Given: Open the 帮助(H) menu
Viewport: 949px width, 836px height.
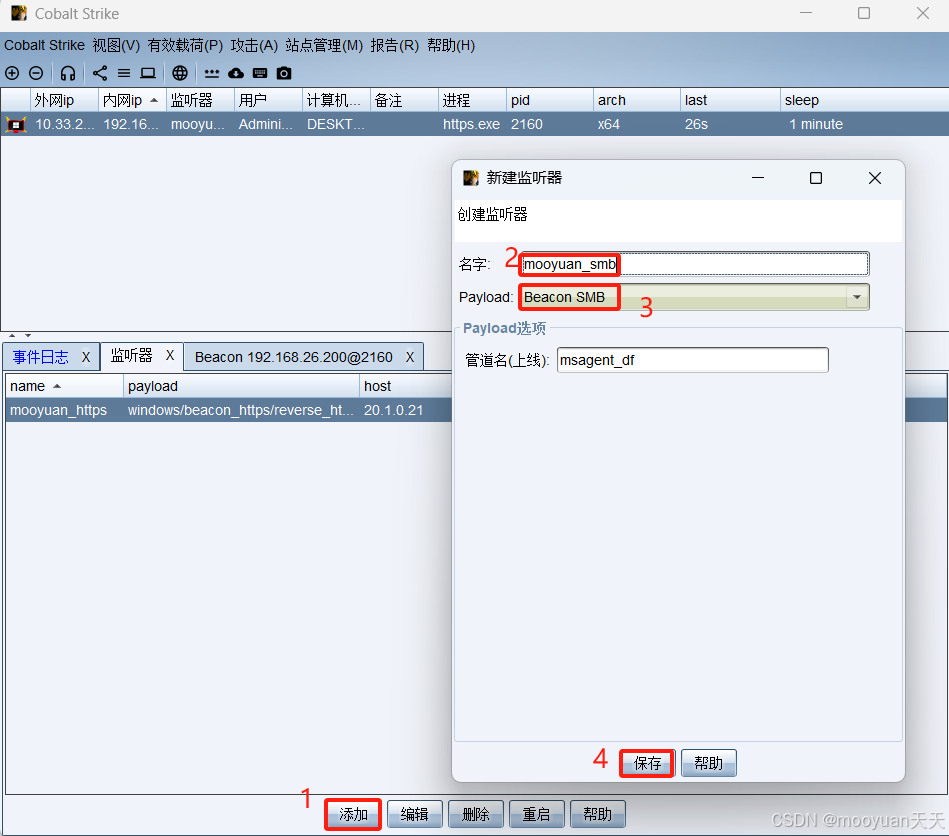Looking at the screenshot, I should (x=451, y=45).
